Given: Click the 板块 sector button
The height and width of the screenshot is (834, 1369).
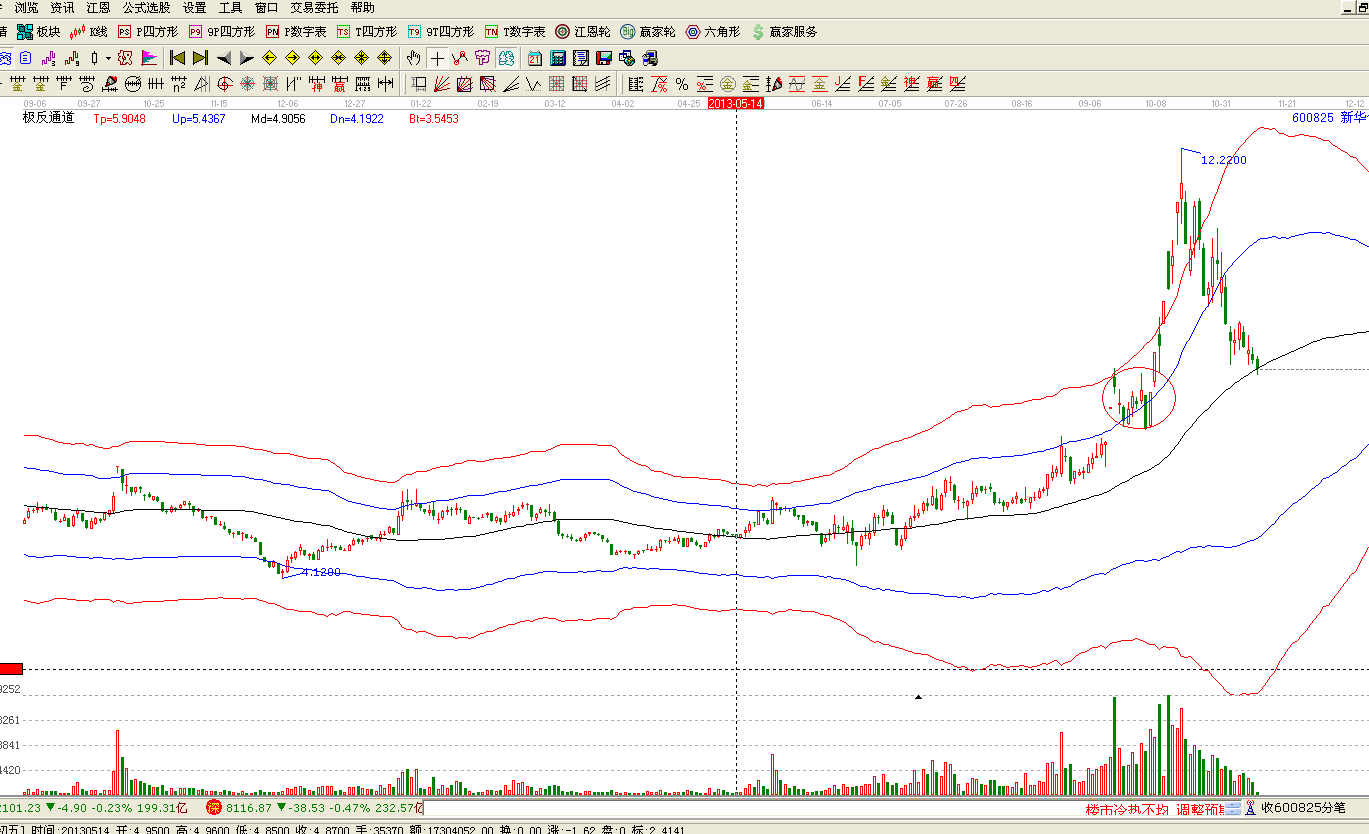Looking at the screenshot, I should pos(39,32).
